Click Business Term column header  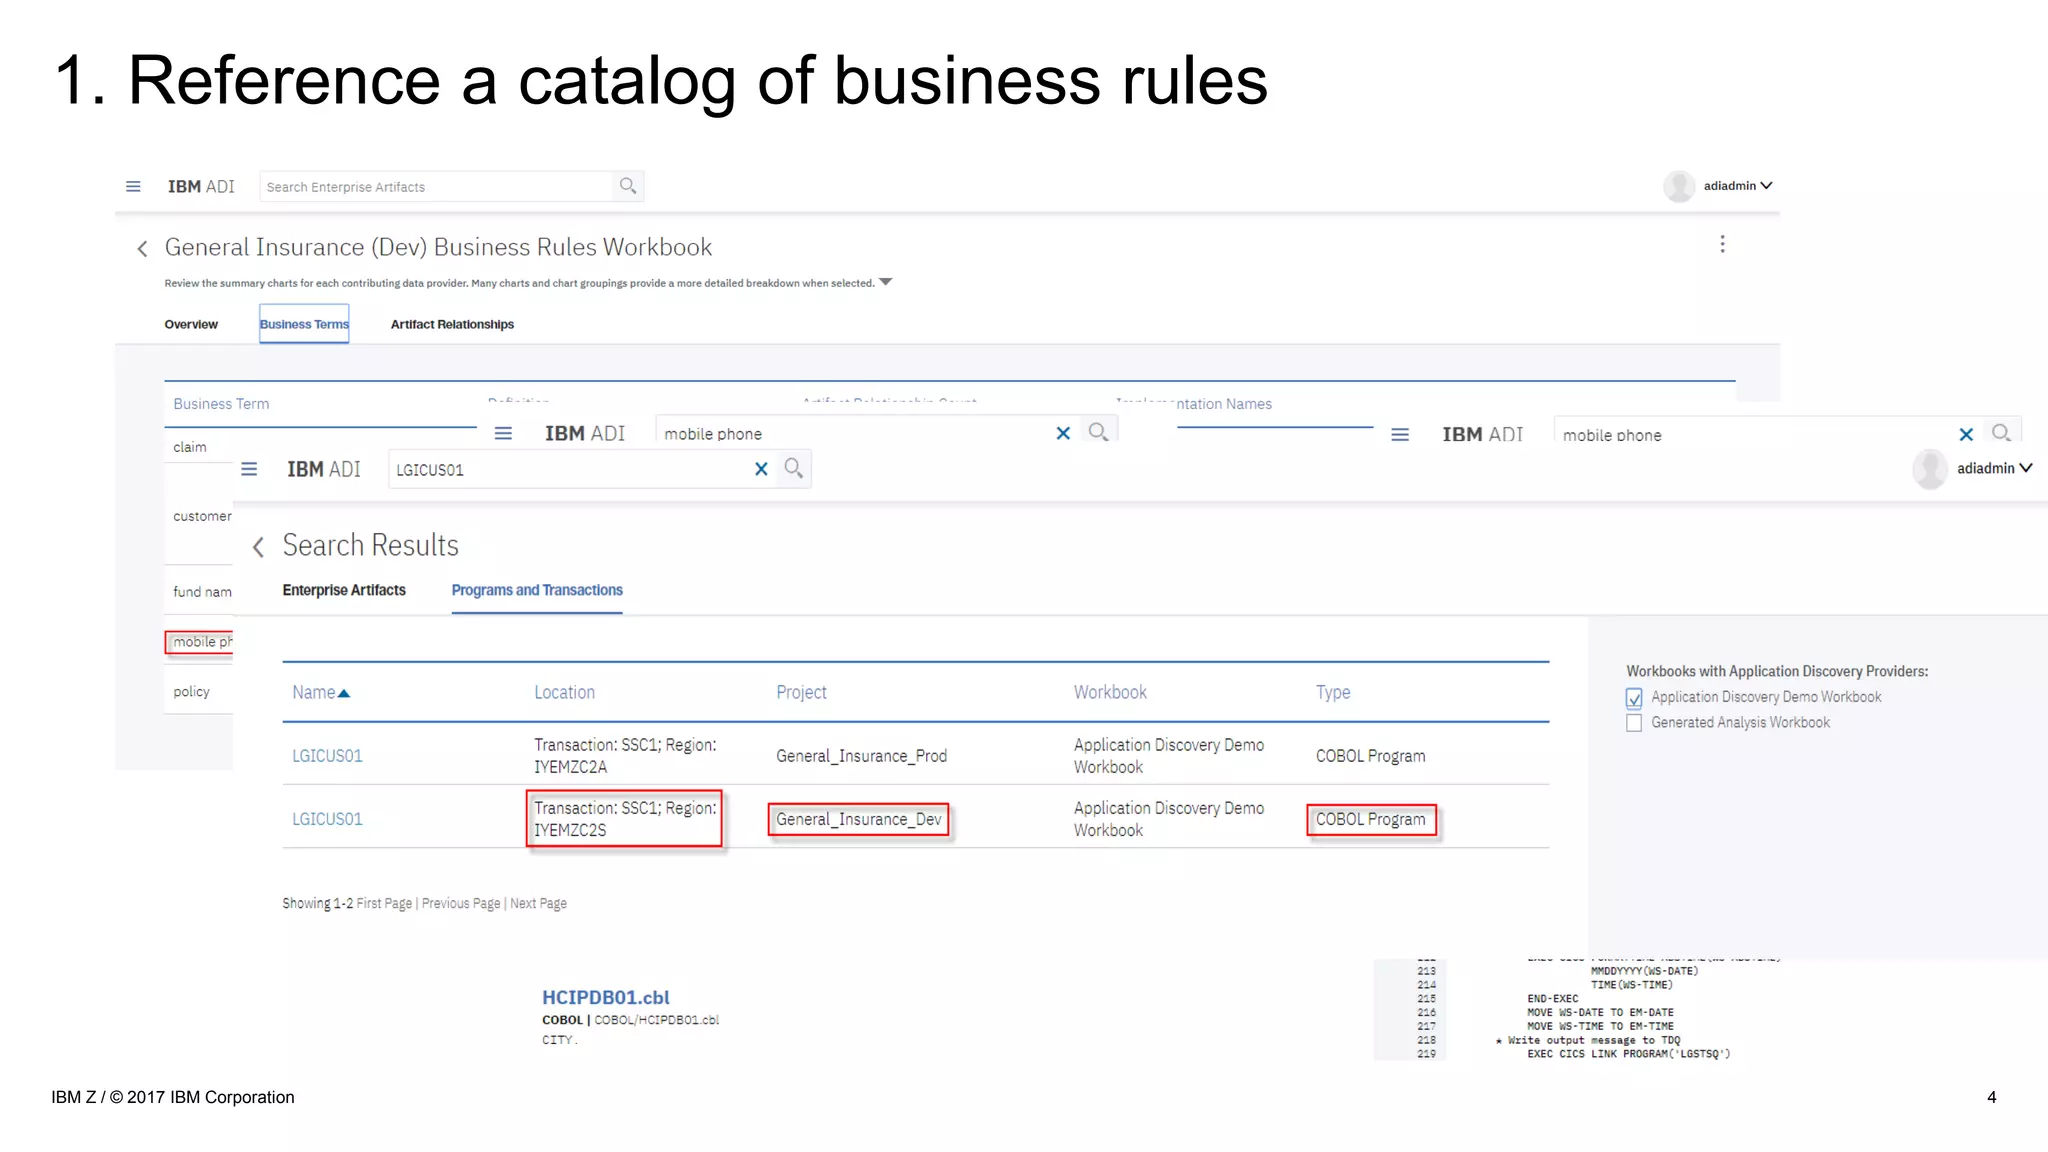221,404
